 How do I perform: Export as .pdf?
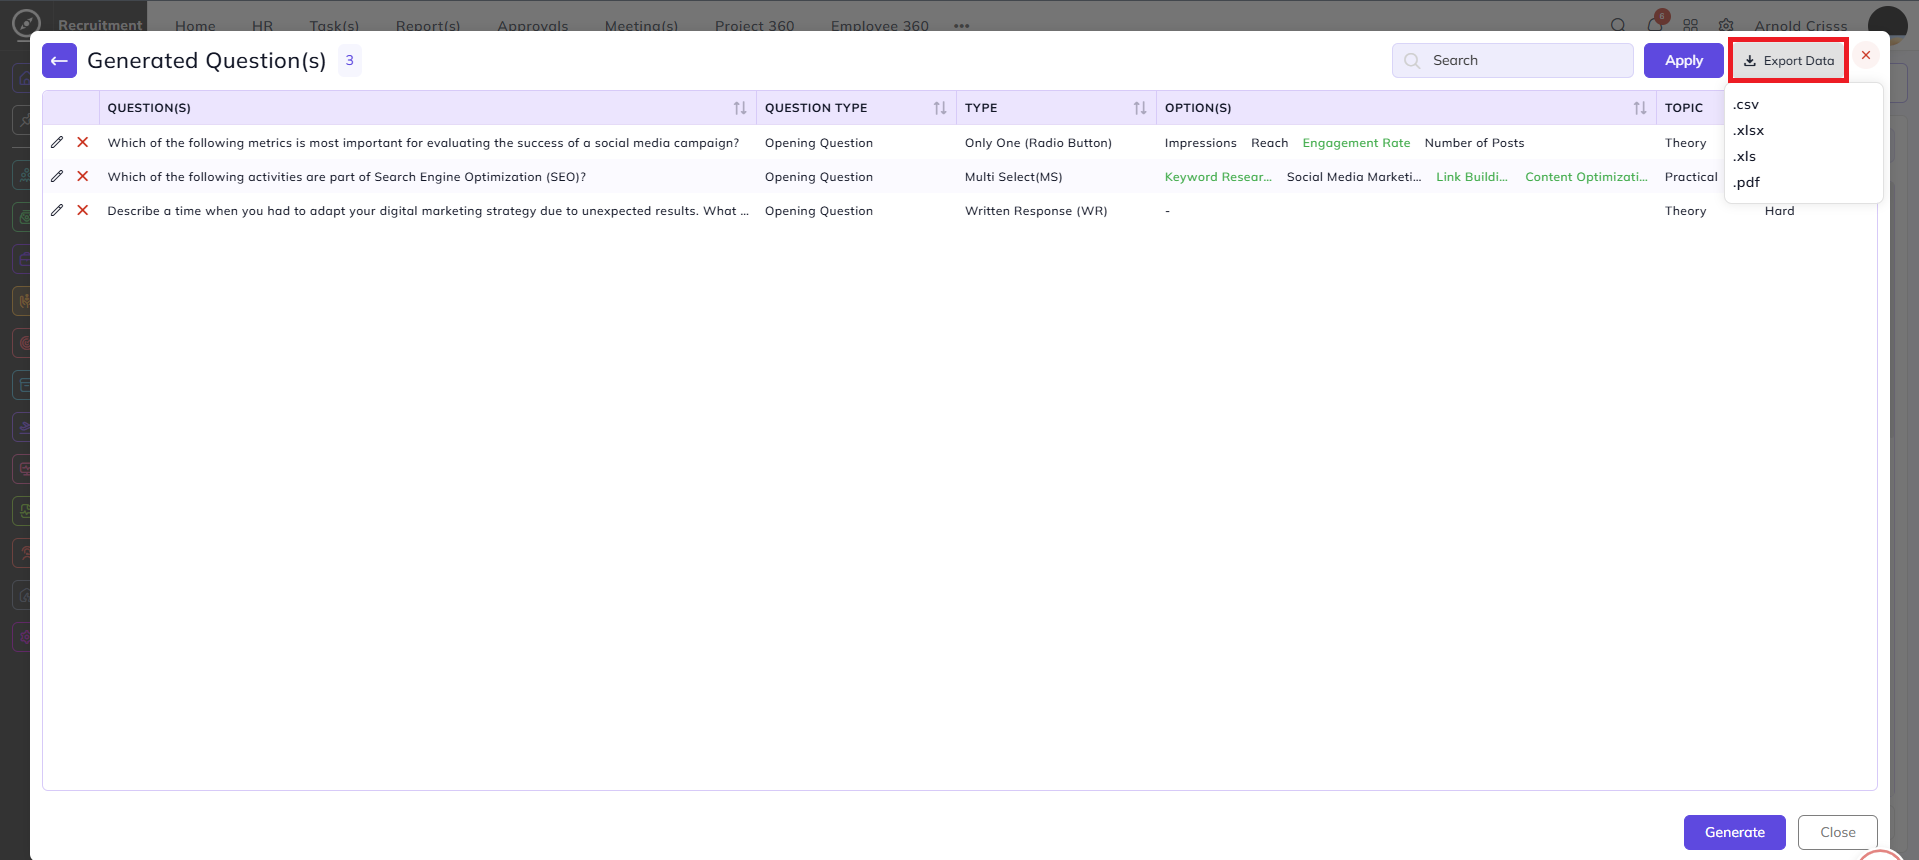(1747, 183)
